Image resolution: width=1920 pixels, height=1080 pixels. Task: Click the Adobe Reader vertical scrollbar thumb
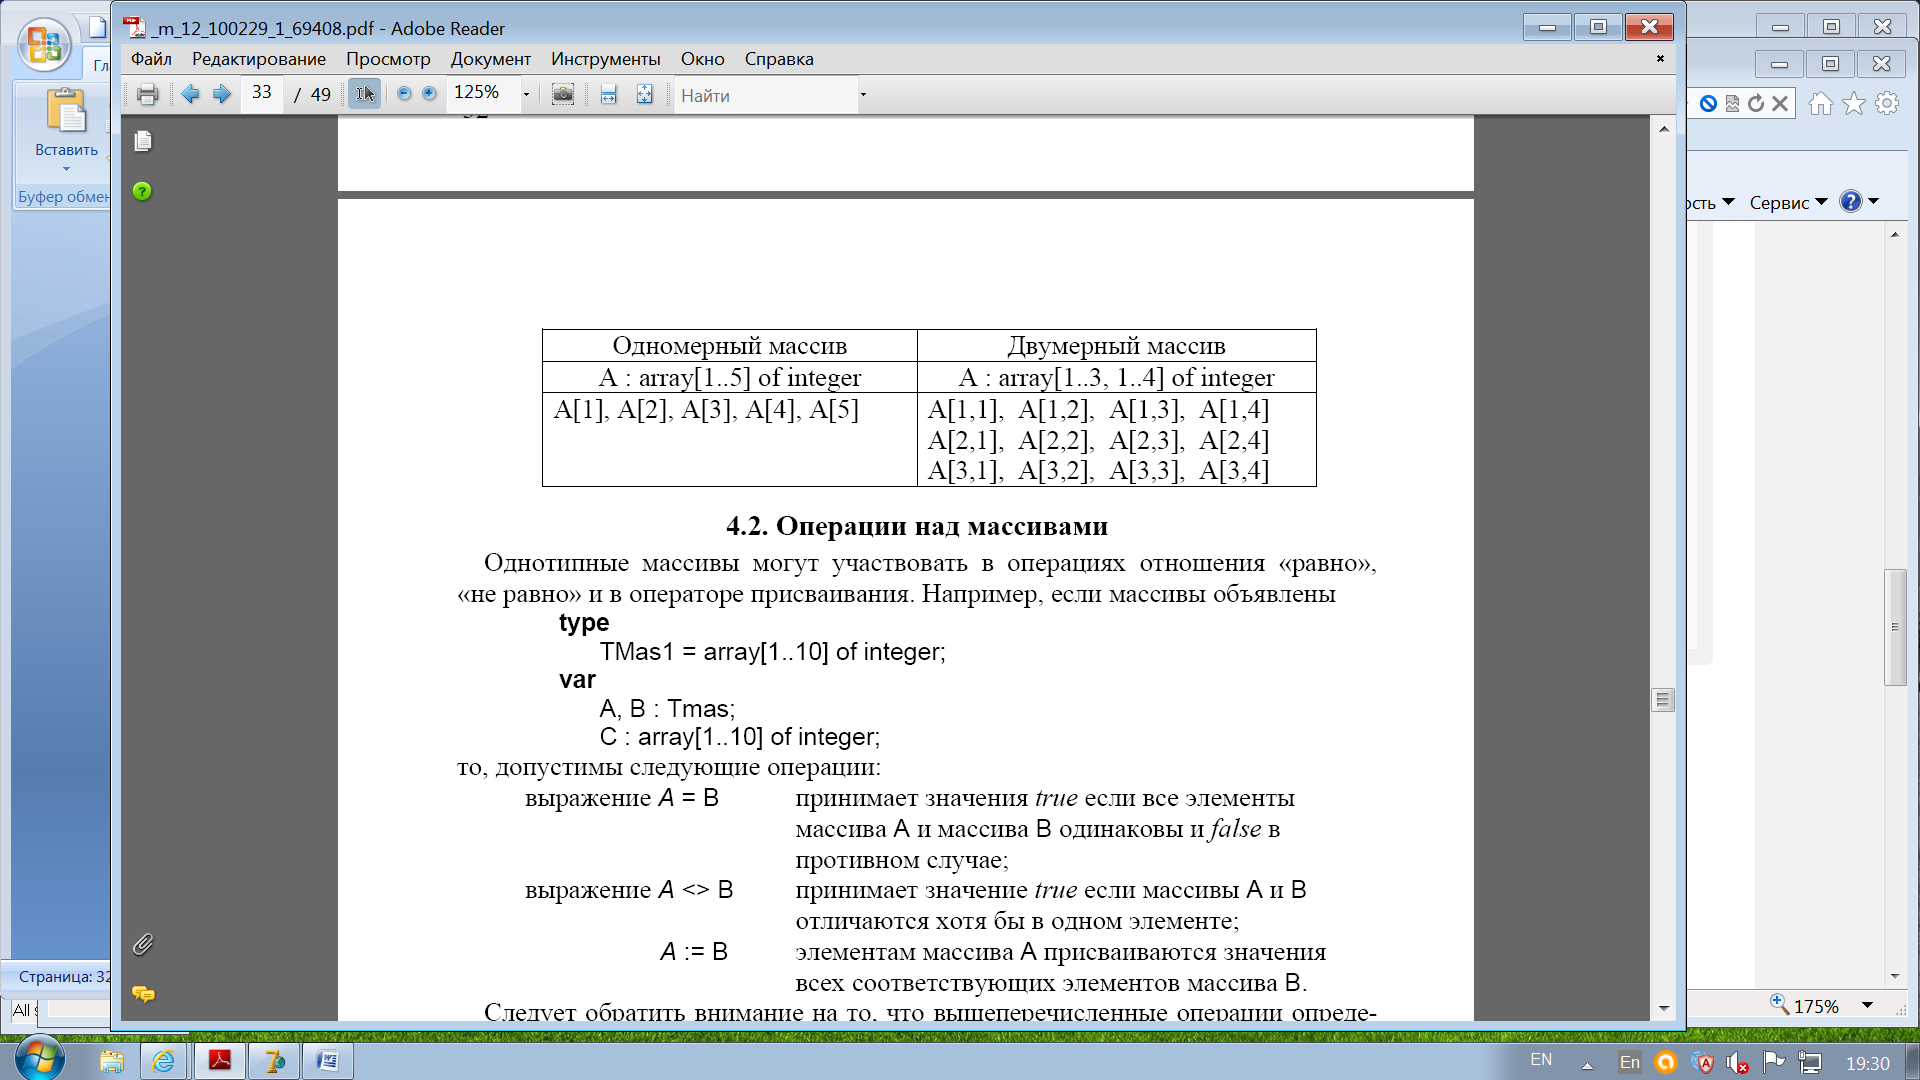[1663, 700]
